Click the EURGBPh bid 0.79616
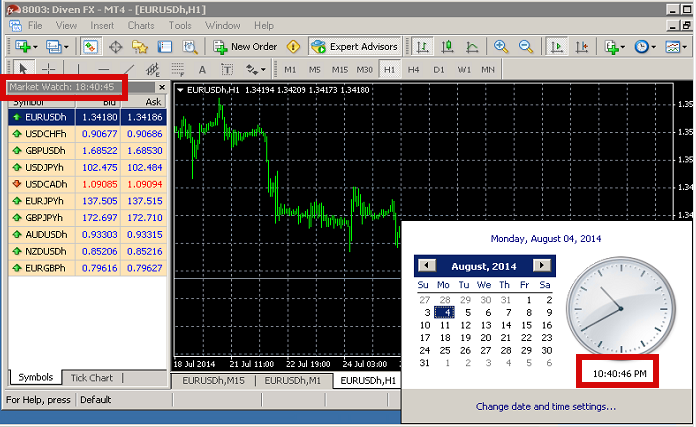The width and height of the screenshot is (696, 427). (99, 268)
